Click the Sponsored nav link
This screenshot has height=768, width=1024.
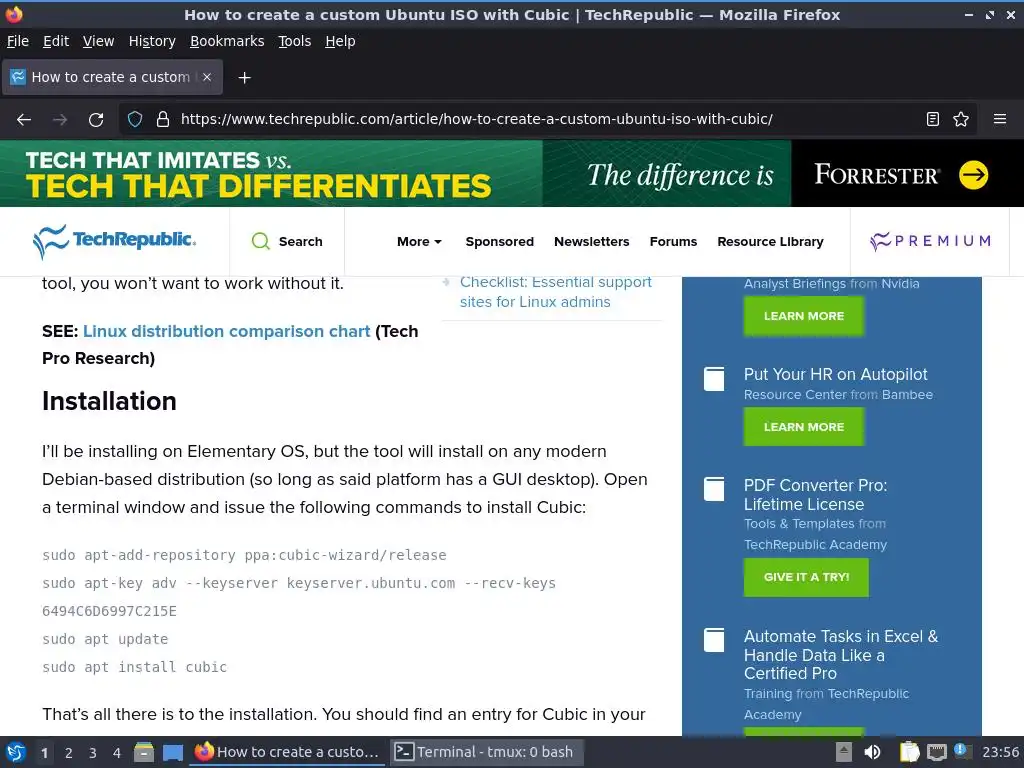pyautogui.click(x=500, y=242)
